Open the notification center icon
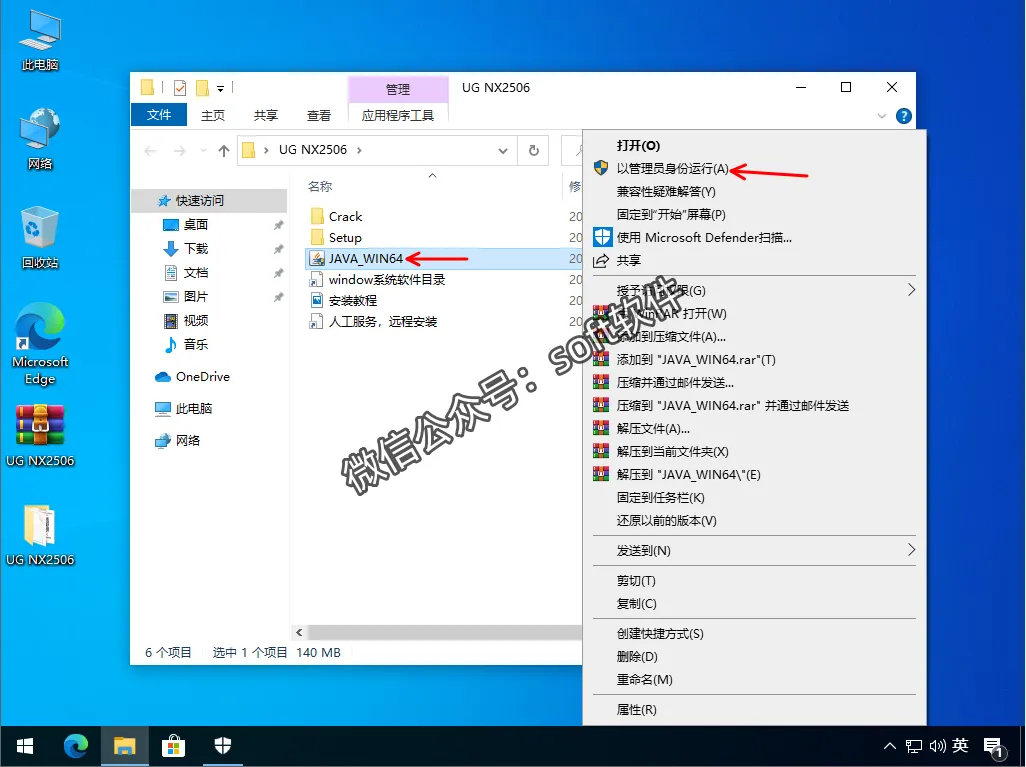 point(993,747)
